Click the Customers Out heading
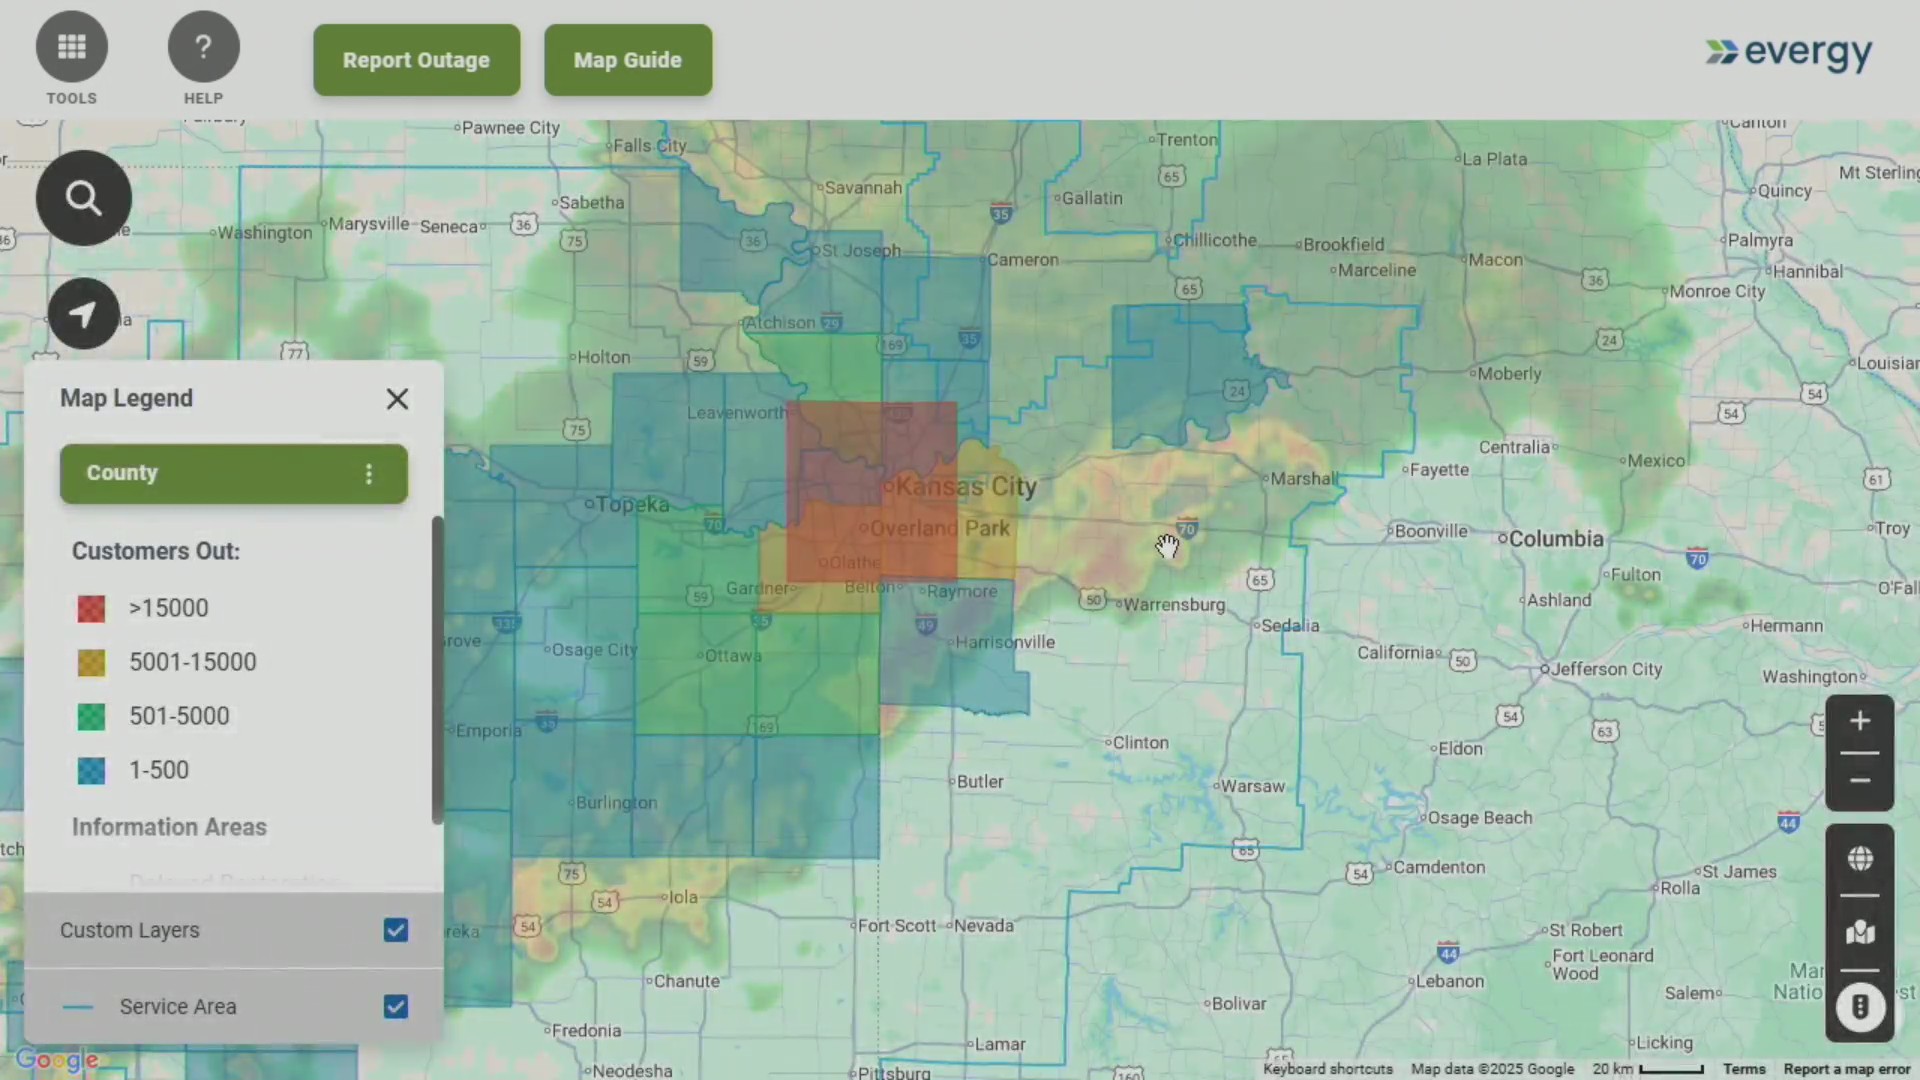 [x=156, y=551]
